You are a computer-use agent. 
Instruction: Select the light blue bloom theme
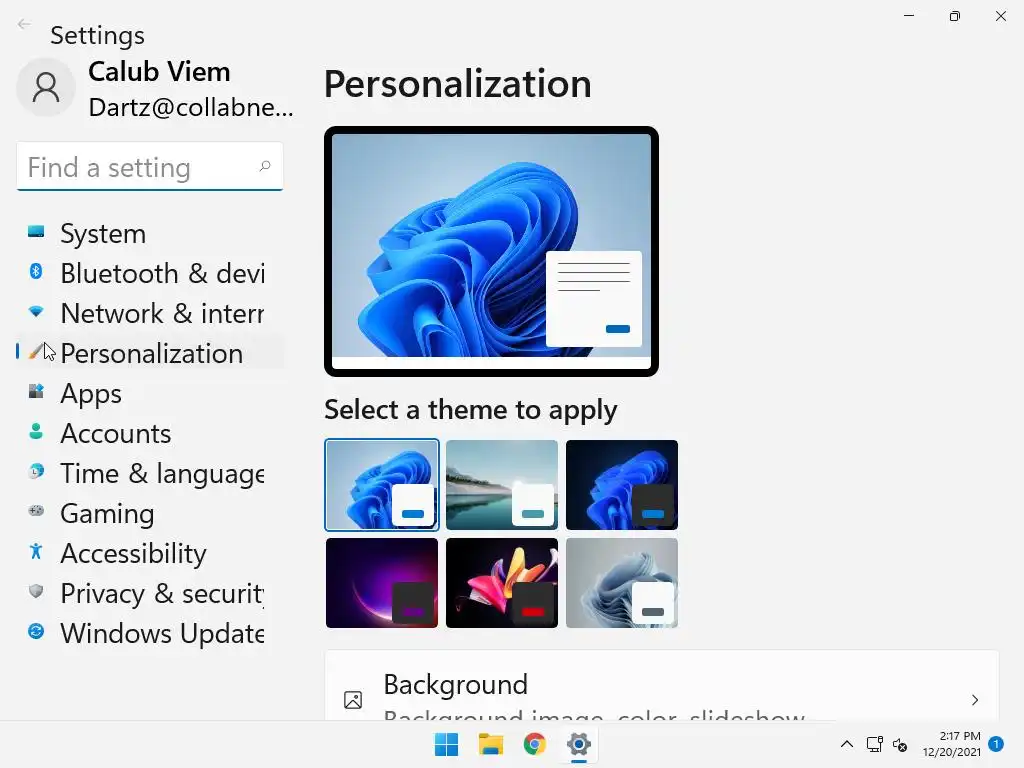coord(382,485)
